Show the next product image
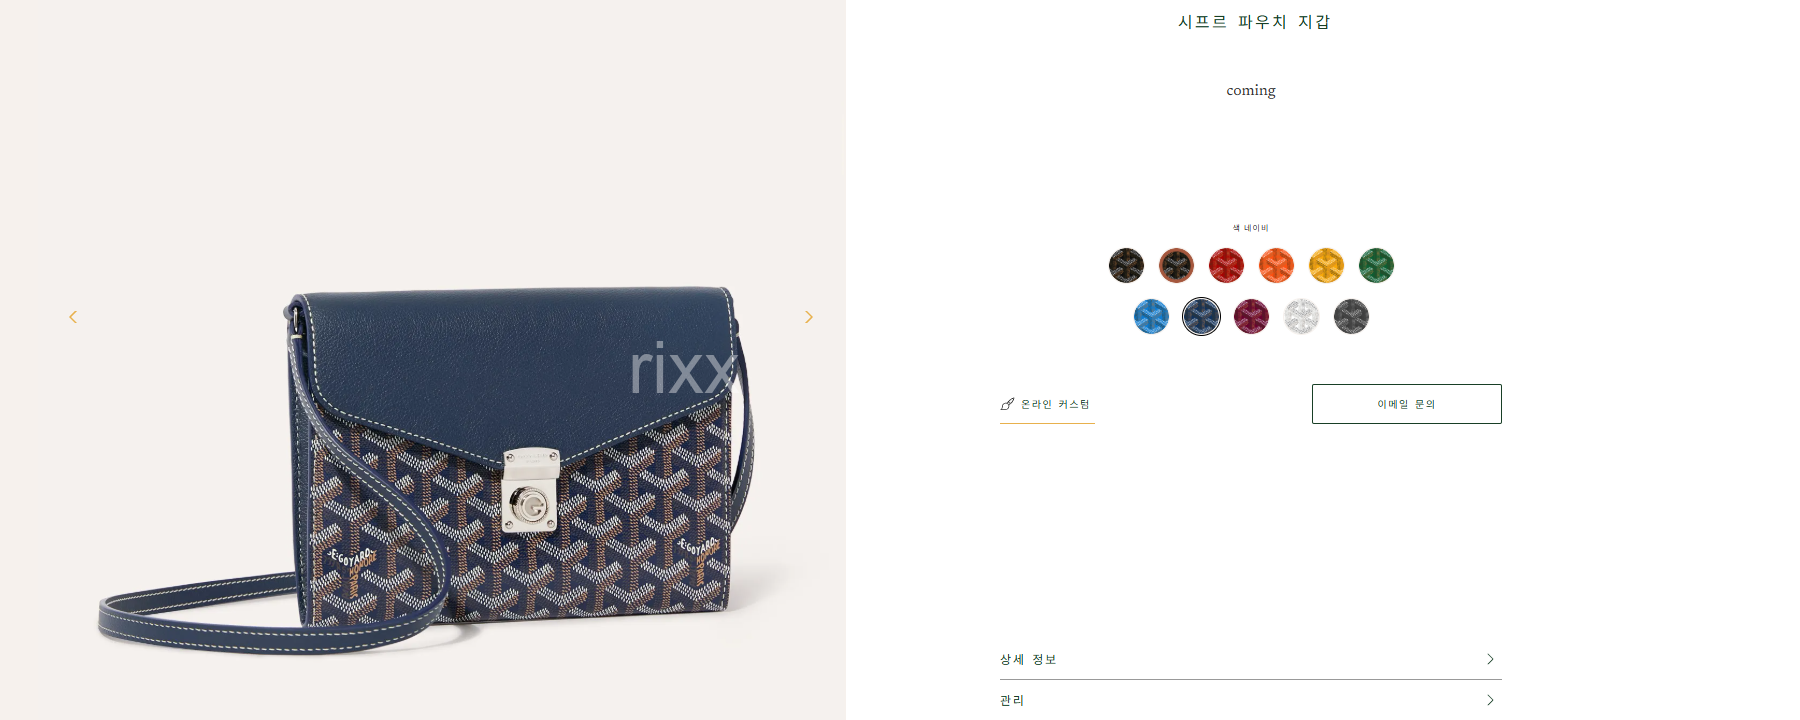The image size is (1800, 720). pos(808,317)
